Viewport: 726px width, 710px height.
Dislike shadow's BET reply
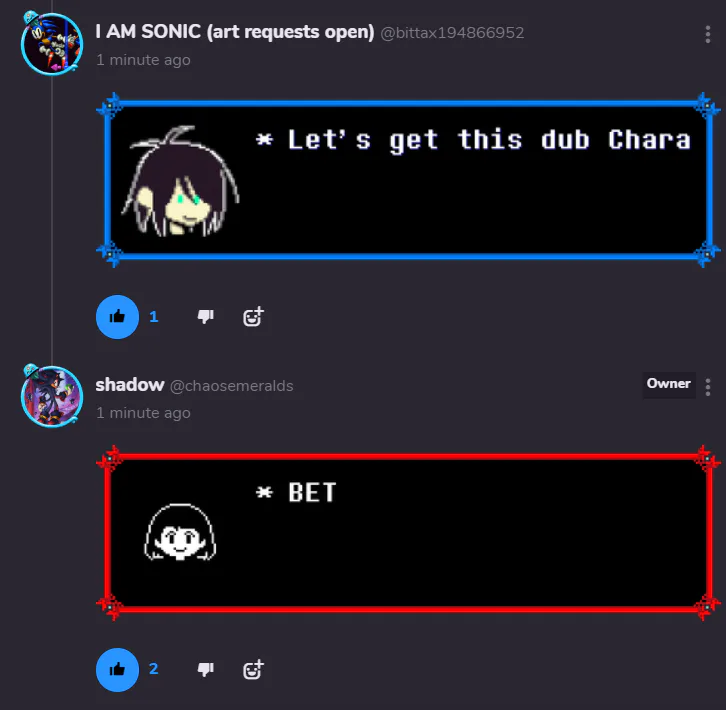(206, 670)
